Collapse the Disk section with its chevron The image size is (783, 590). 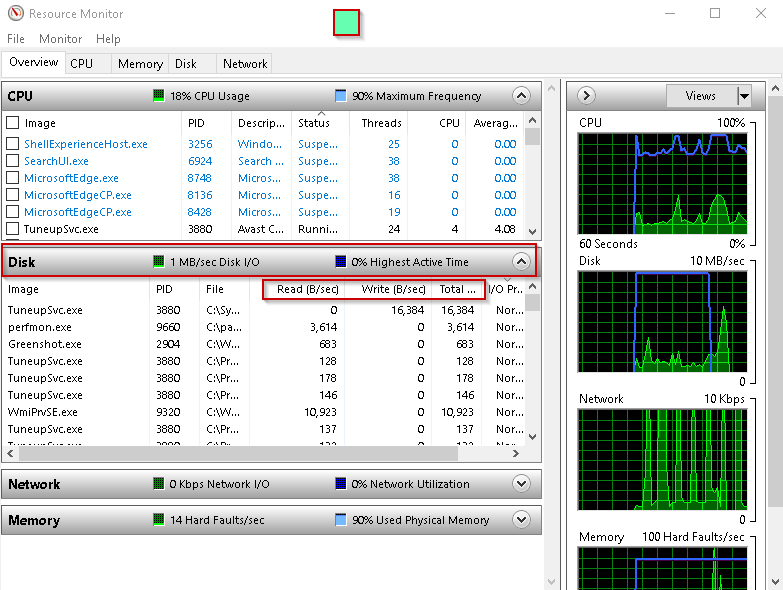521,261
